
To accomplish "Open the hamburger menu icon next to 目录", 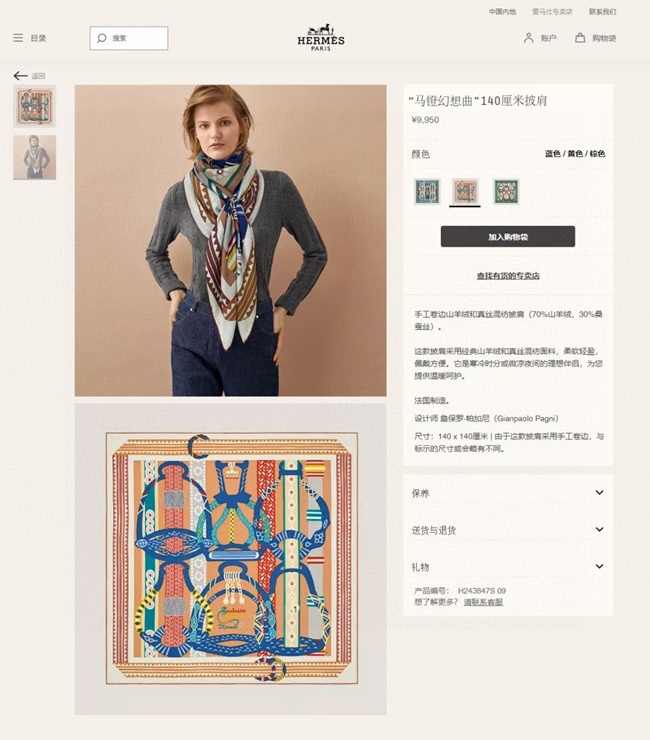I will 18,38.
